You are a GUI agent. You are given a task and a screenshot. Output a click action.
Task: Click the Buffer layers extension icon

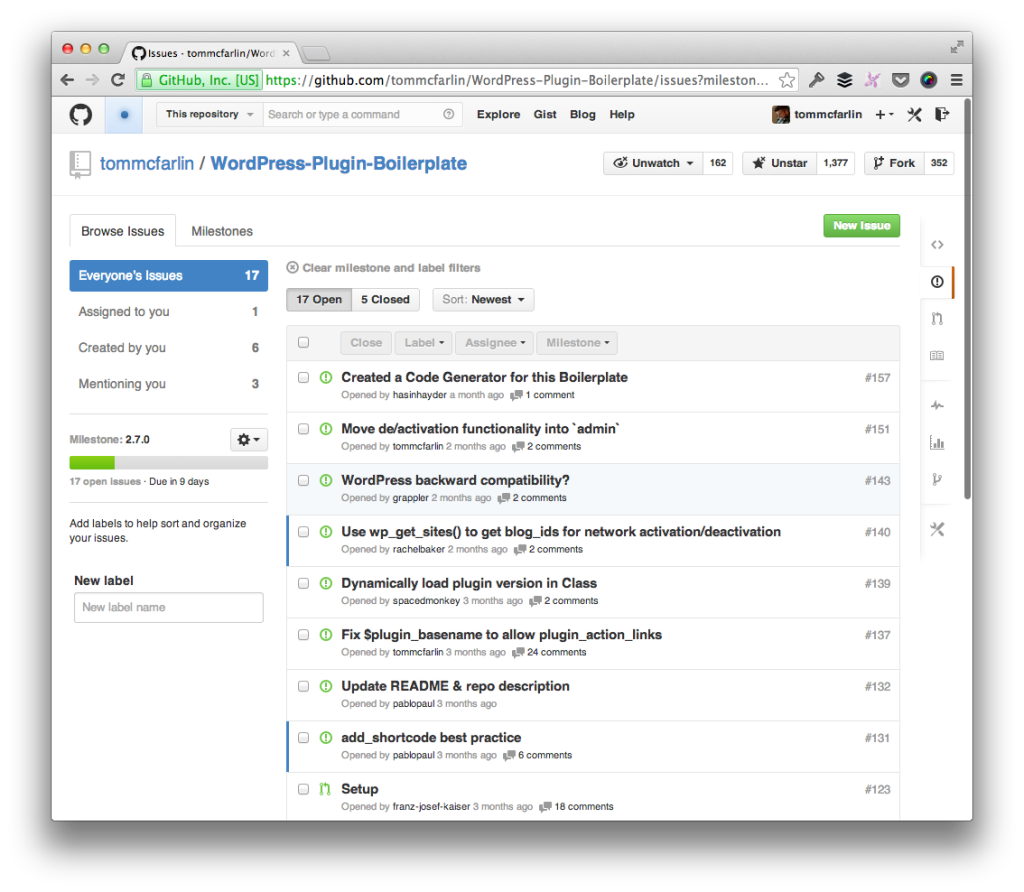(x=845, y=80)
